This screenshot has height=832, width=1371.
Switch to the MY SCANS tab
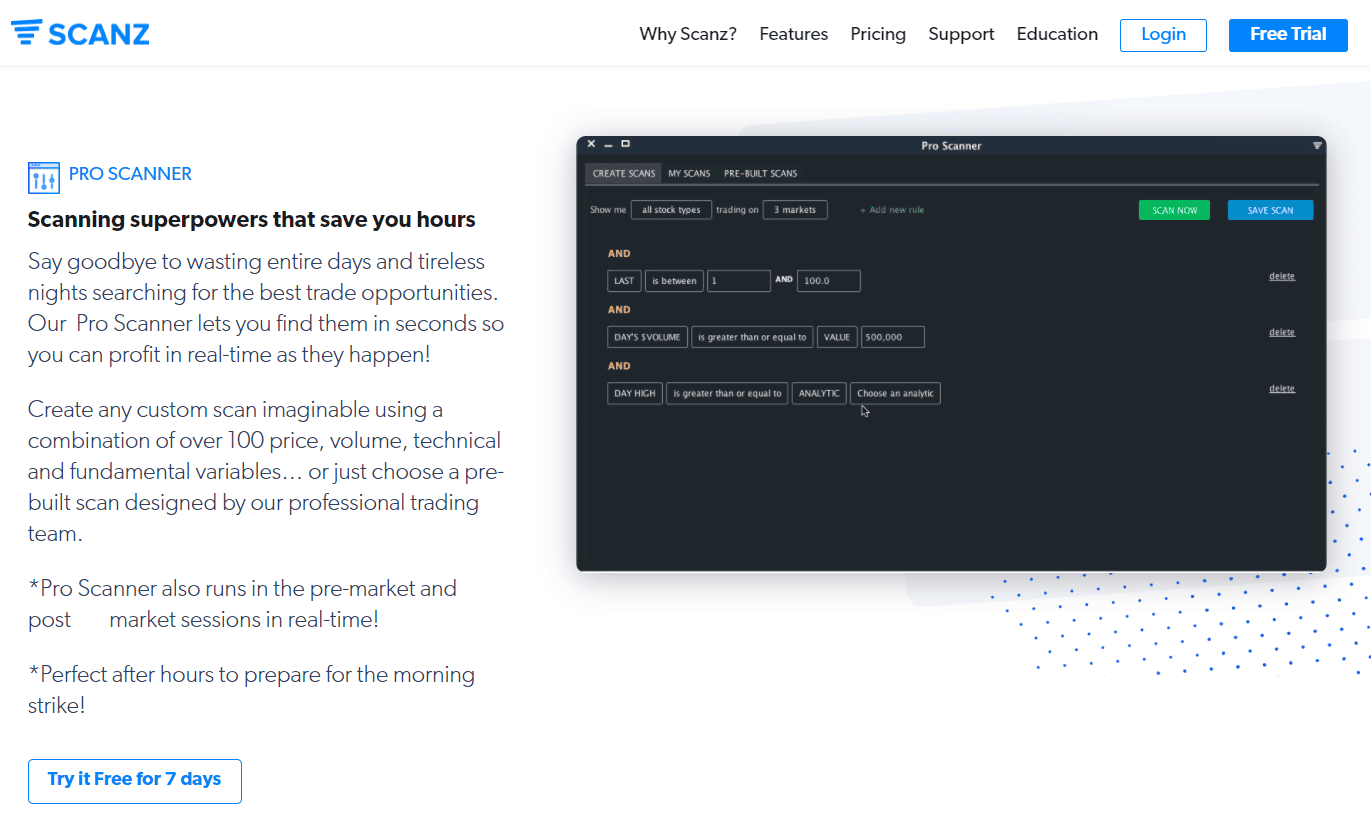689,174
